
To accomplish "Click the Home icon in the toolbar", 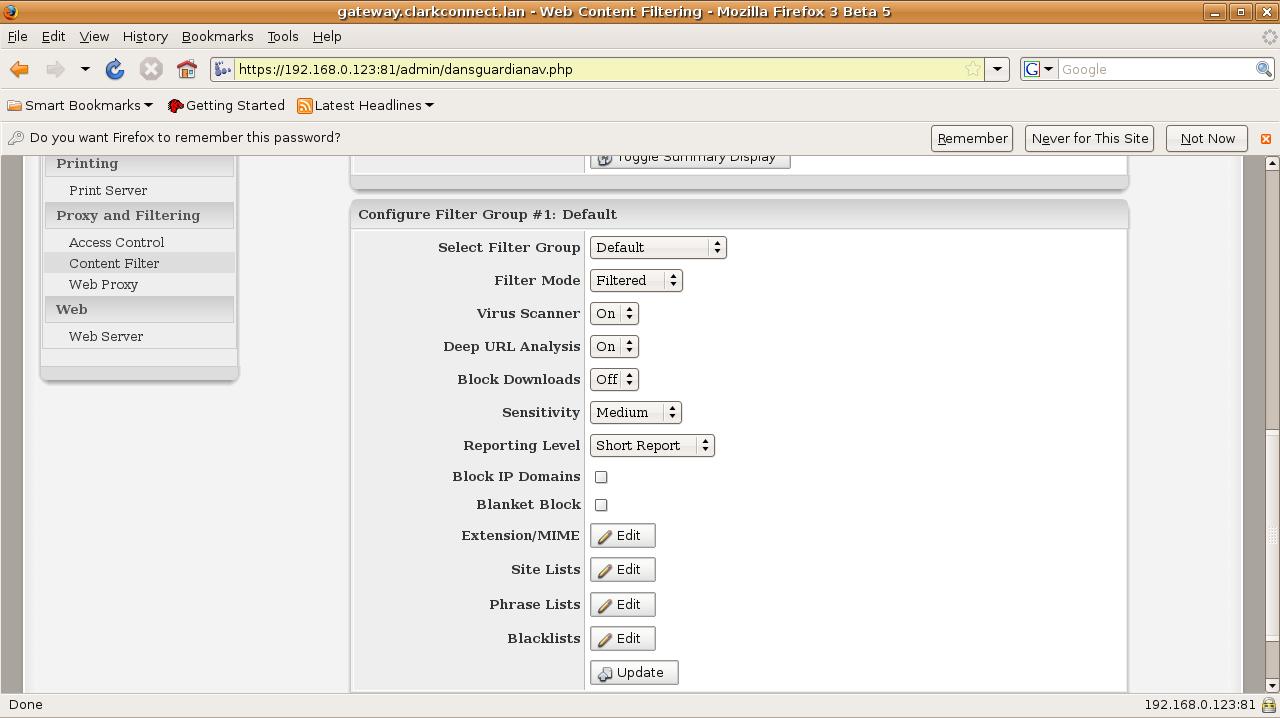I will coord(186,69).
